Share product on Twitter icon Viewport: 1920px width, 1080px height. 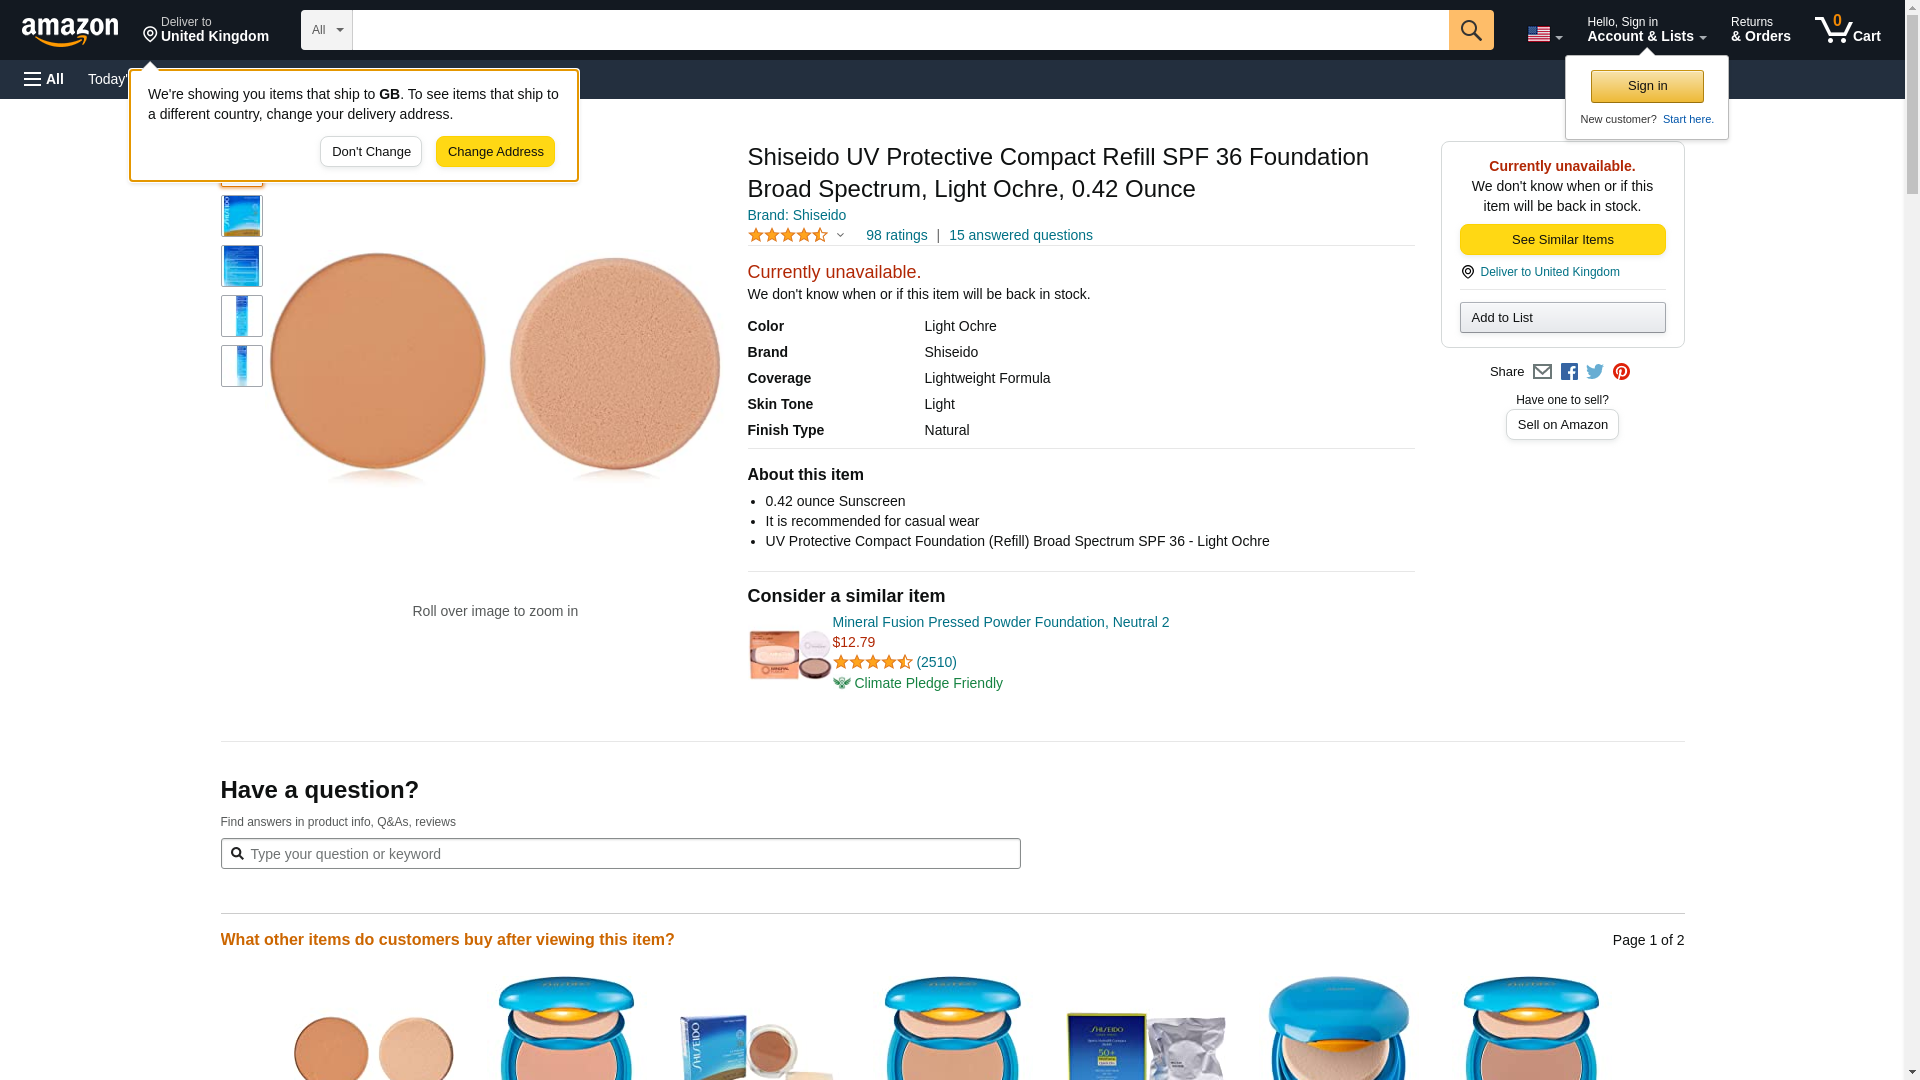click(1595, 372)
